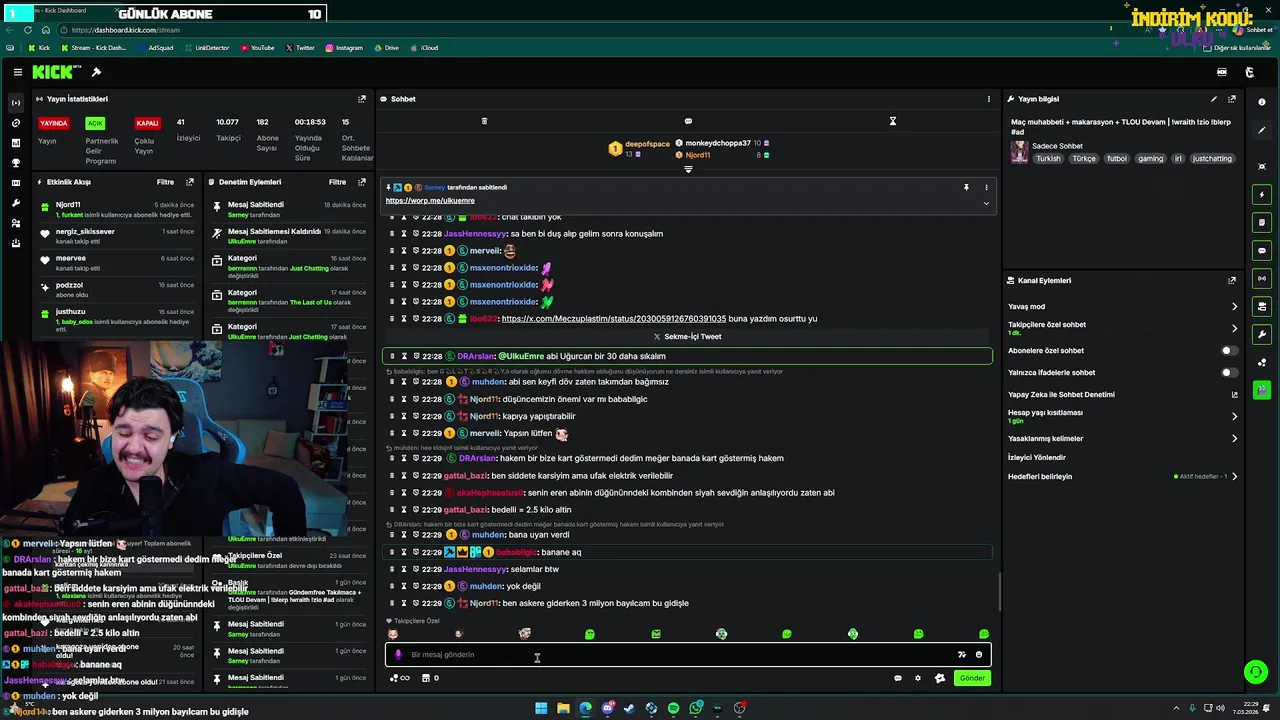The width and height of the screenshot is (1280, 720).
Task: Click the trash icon at the top of the chat
Action: tap(484, 121)
